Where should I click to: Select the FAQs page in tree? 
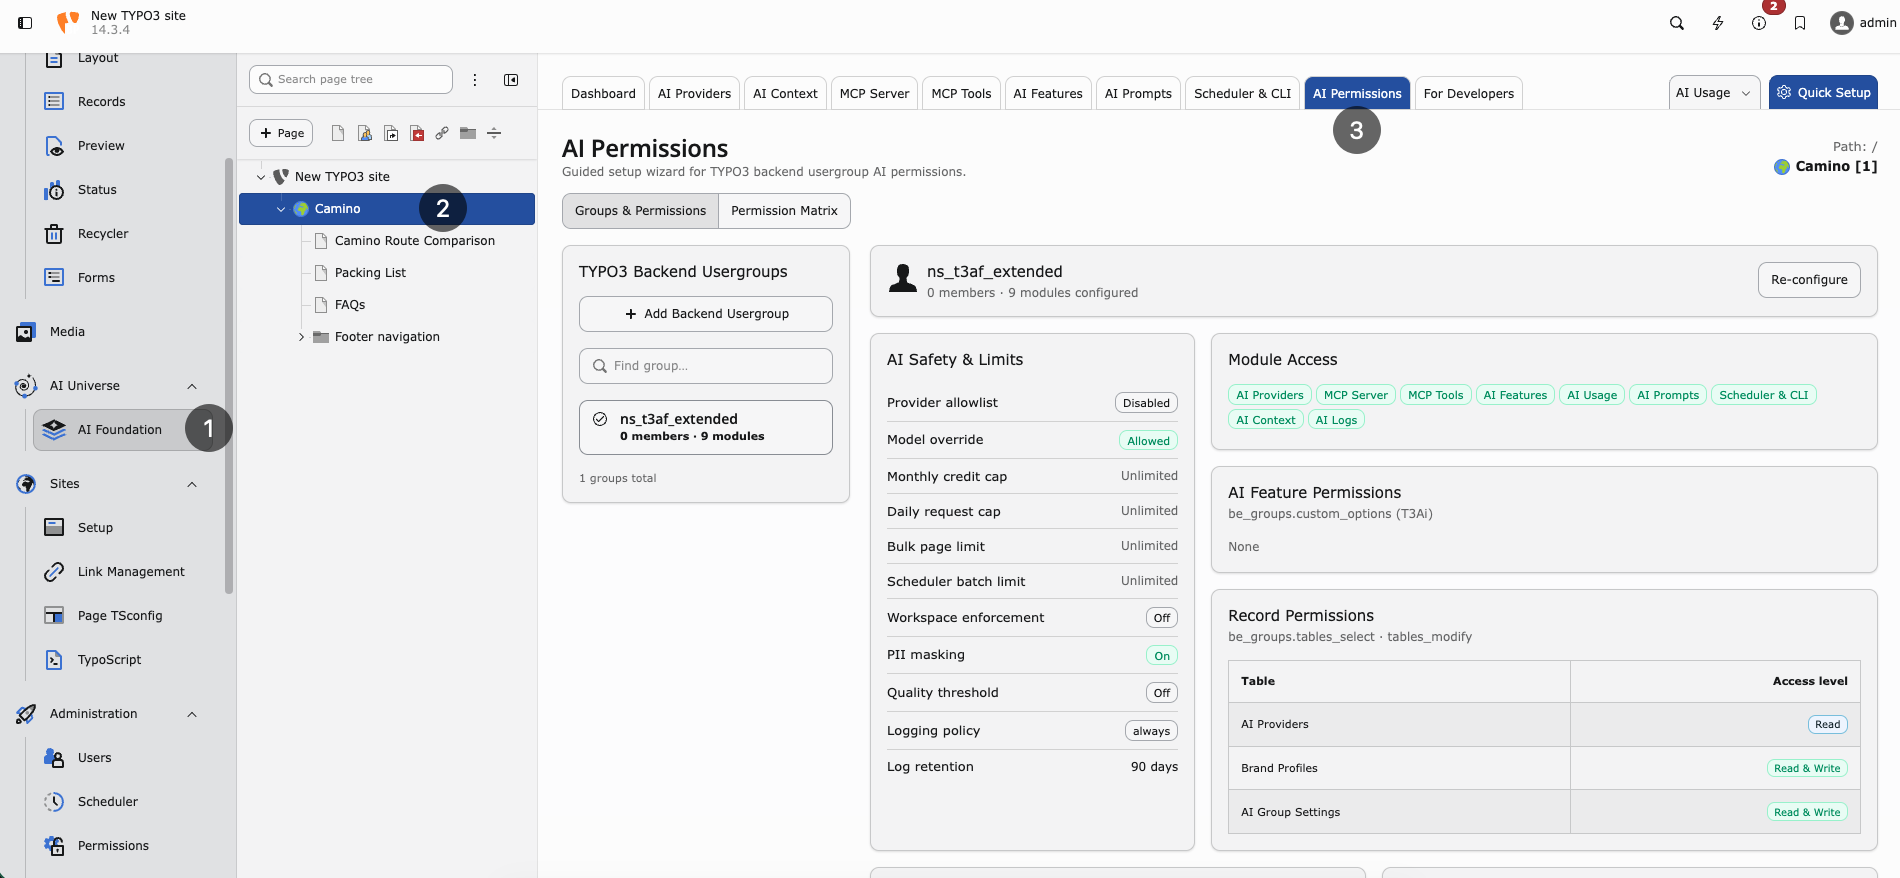[350, 305]
